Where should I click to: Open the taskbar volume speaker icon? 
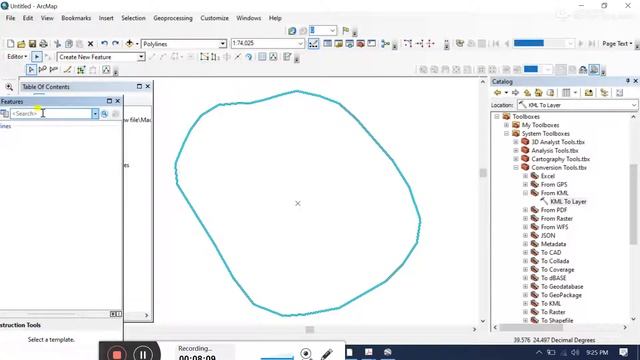click(x=575, y=352)
